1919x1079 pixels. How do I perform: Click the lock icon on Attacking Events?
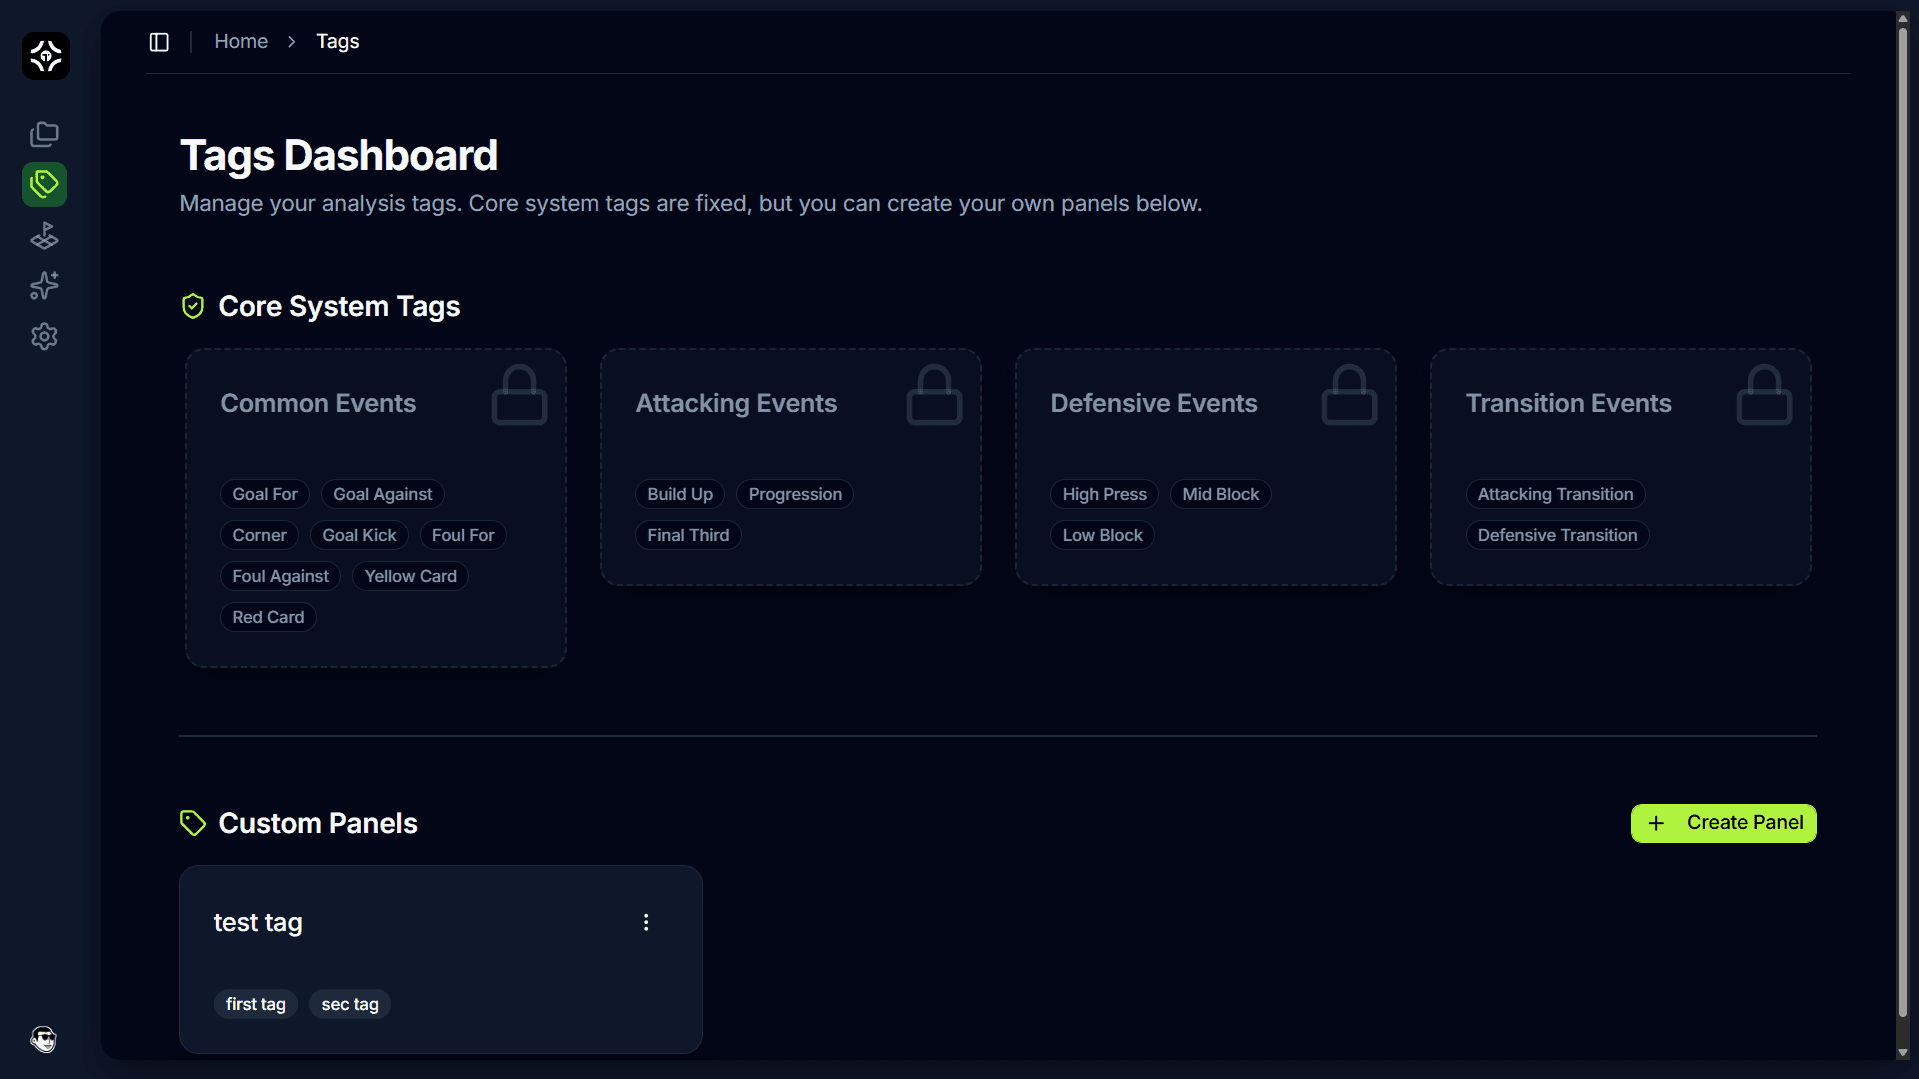tap(934, 395)
